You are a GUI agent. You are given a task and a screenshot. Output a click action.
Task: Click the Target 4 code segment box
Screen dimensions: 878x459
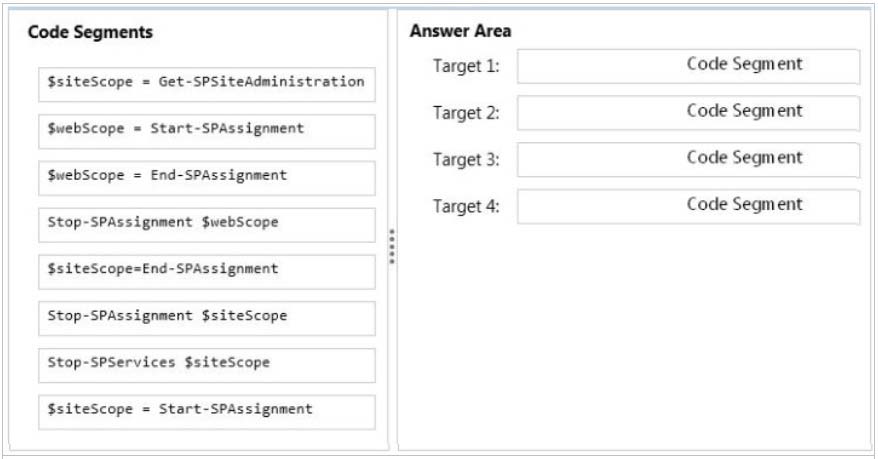tap(688, 207)
